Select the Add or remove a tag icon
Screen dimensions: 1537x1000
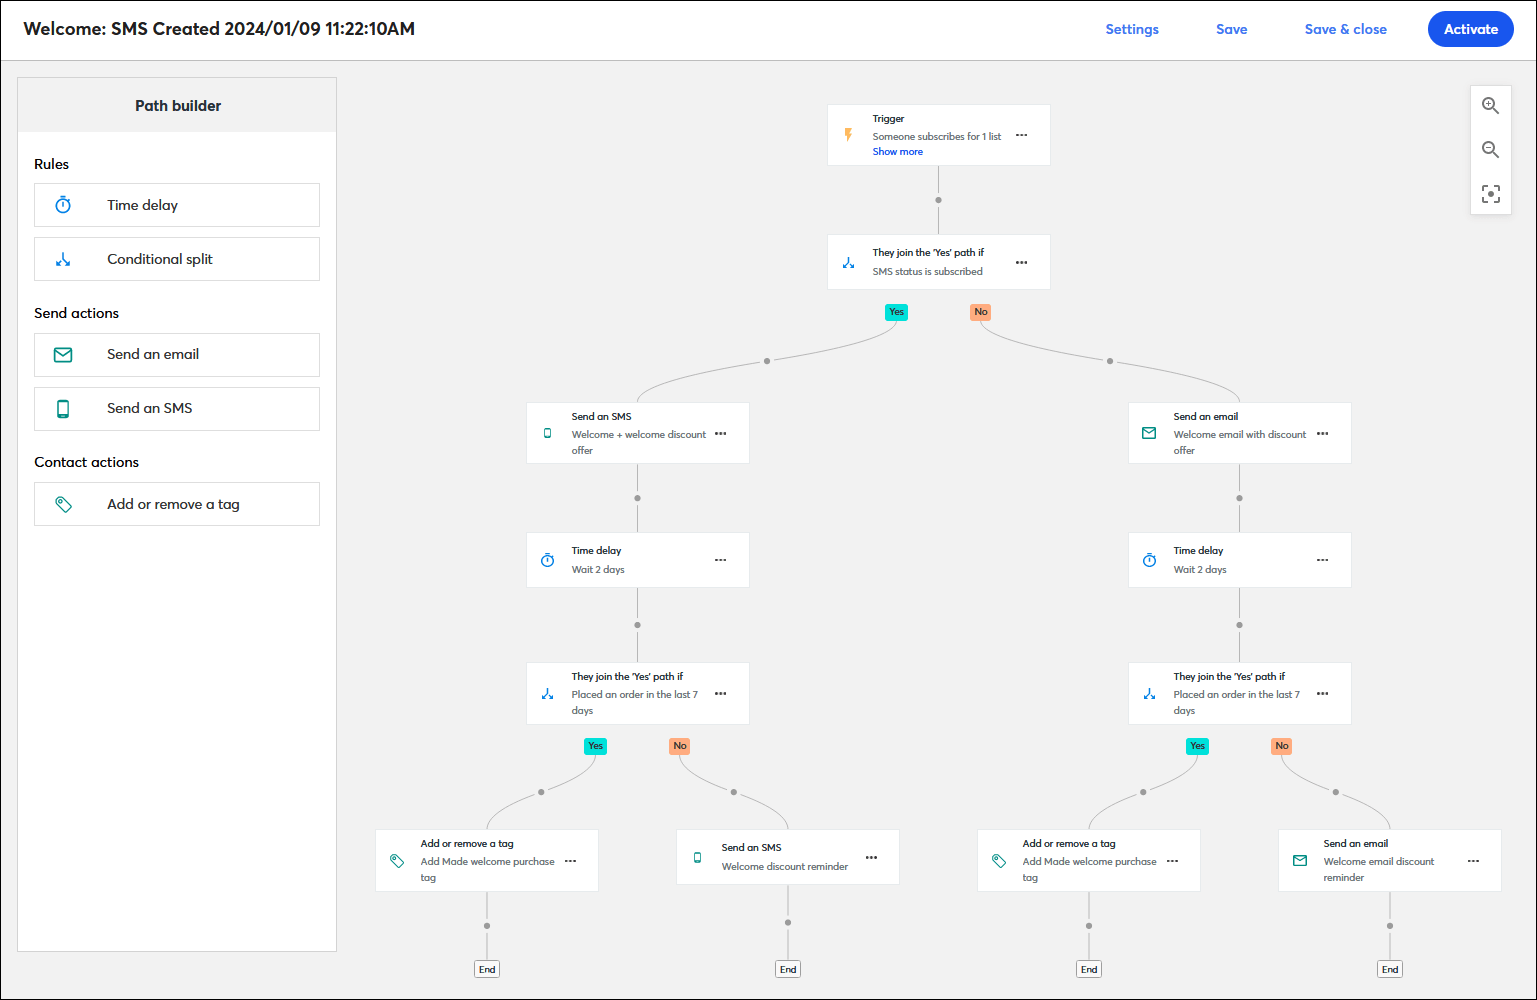point(63,503)
